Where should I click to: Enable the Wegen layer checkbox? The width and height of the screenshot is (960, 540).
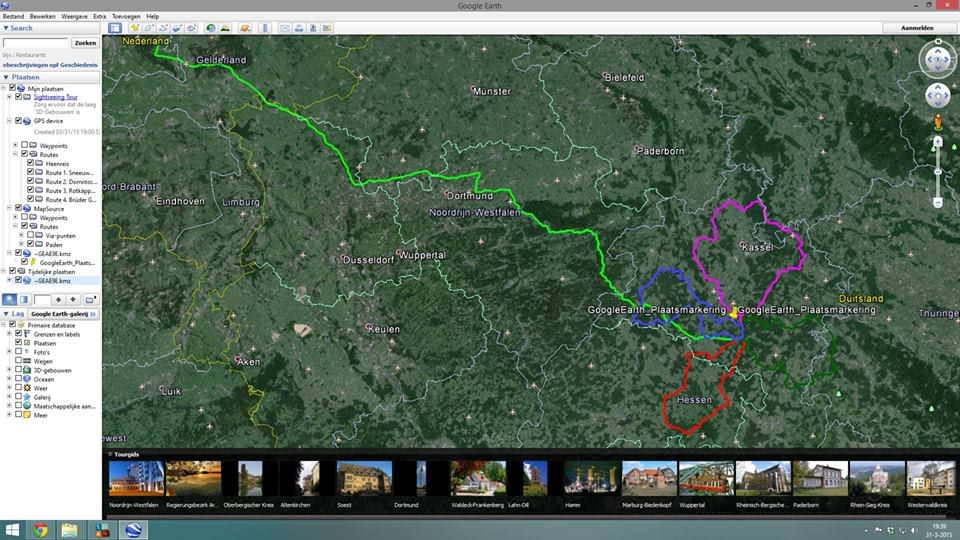pyautogui.click(x=18, y=361)
